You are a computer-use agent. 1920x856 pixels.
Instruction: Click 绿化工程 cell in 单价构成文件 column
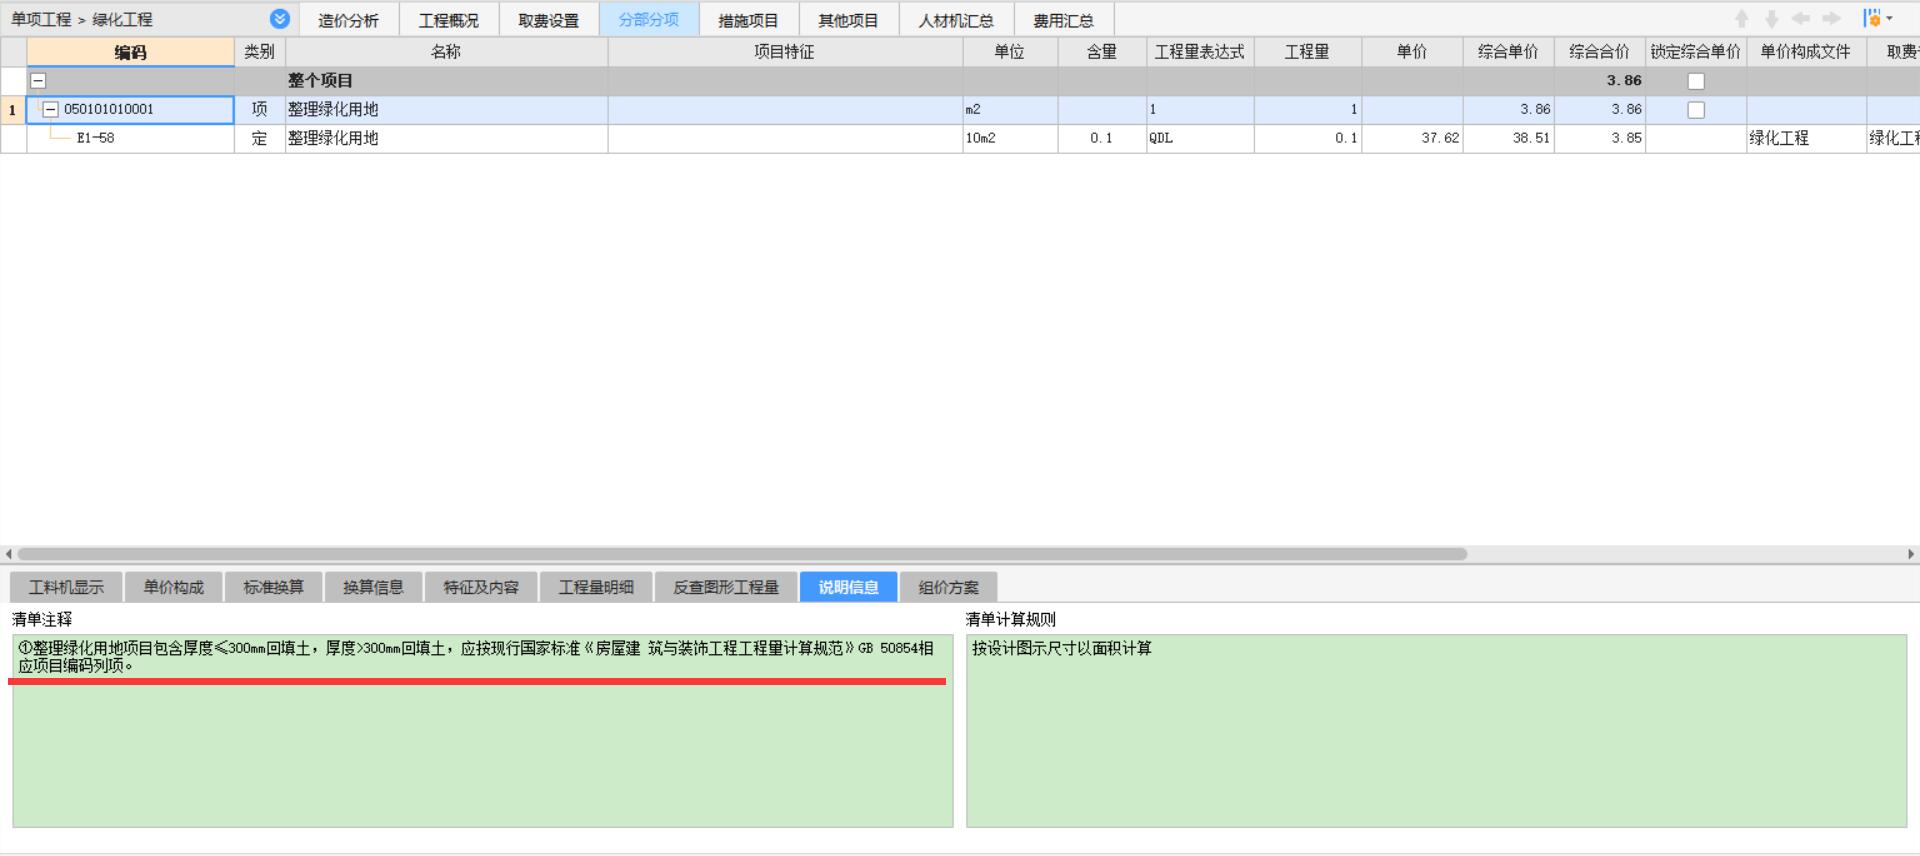click(x=1806, y=139)
